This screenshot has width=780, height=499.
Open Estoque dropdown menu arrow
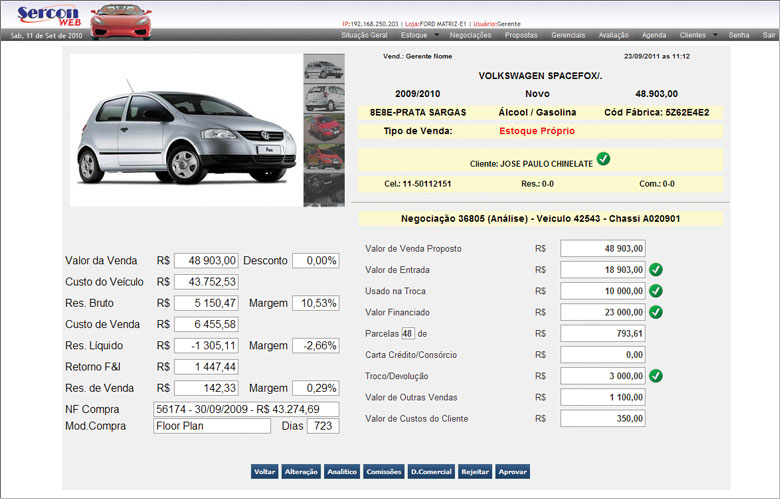[x=436, y=35]
